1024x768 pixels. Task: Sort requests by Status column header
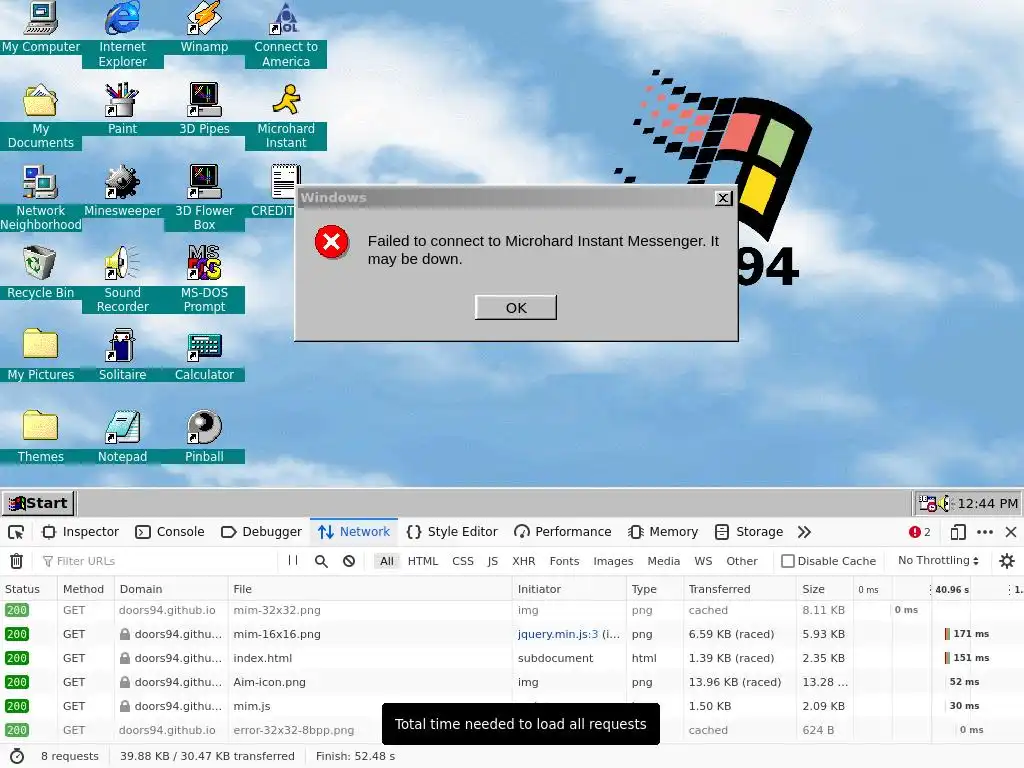[29, 589]
